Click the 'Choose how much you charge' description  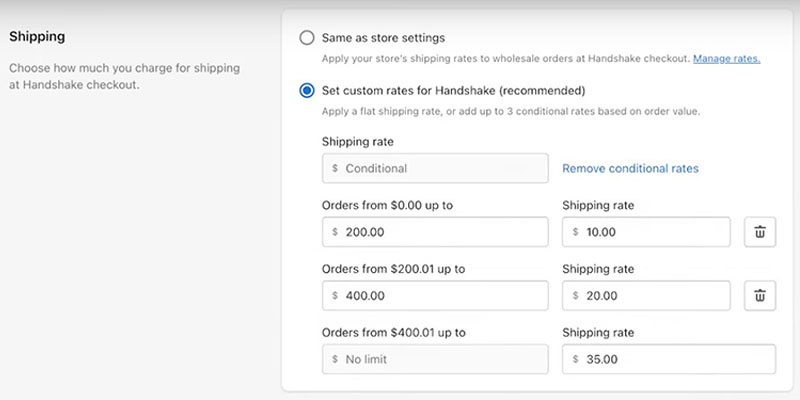[x=125, y=76]
